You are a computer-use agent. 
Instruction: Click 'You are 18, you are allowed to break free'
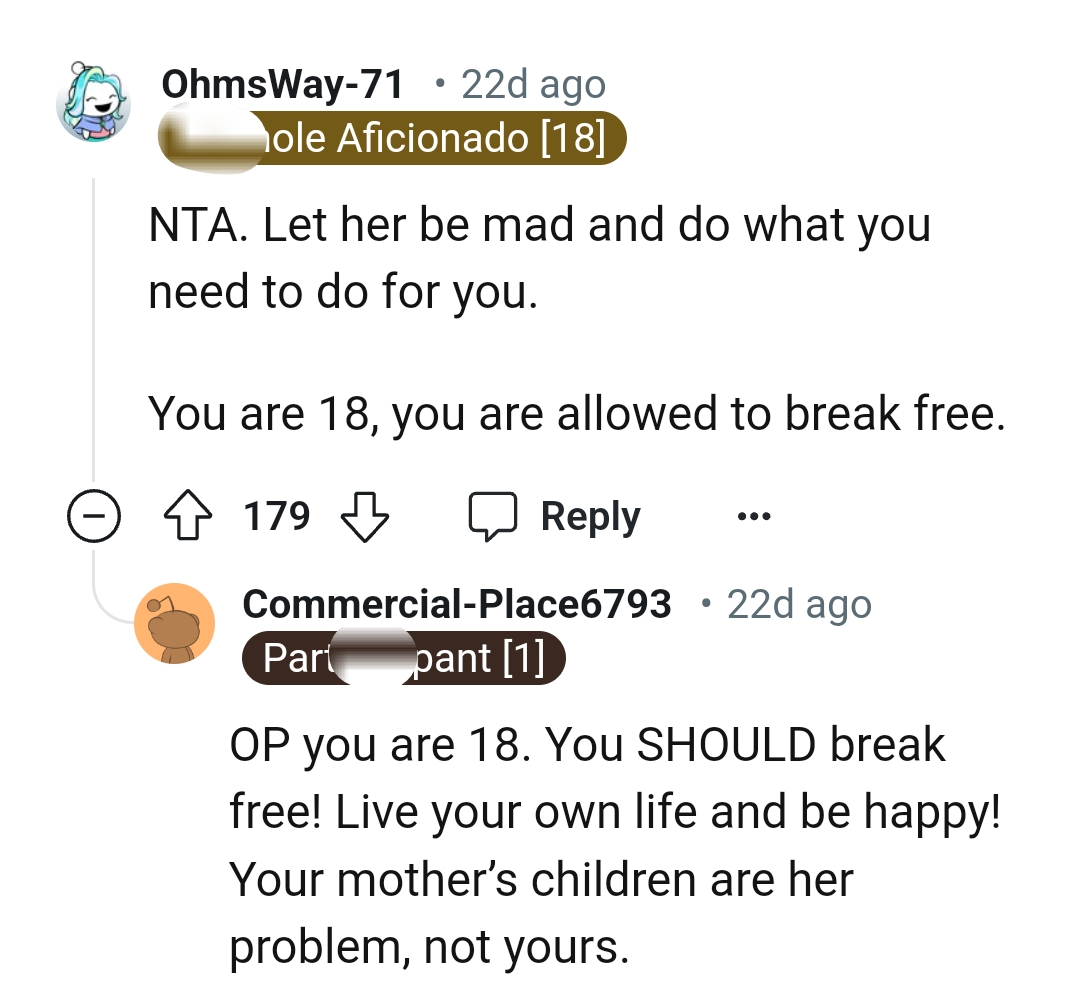pos(580,412)
